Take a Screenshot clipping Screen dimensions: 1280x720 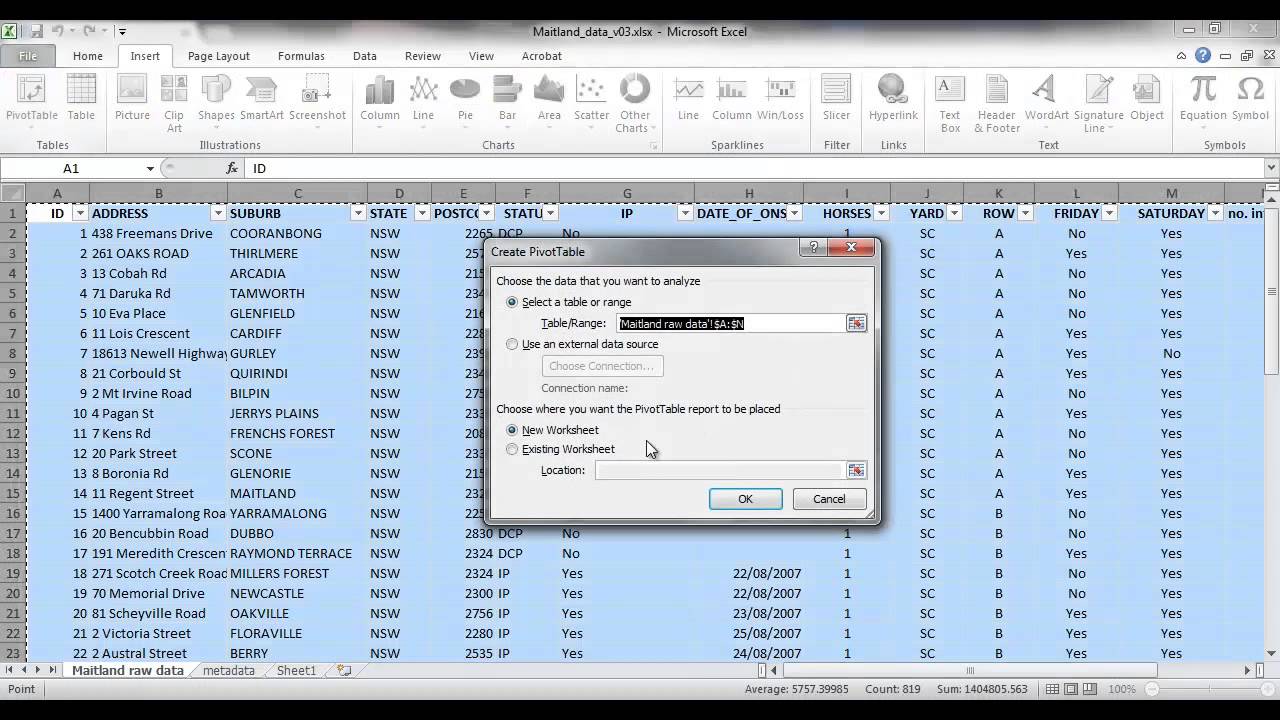317,101
